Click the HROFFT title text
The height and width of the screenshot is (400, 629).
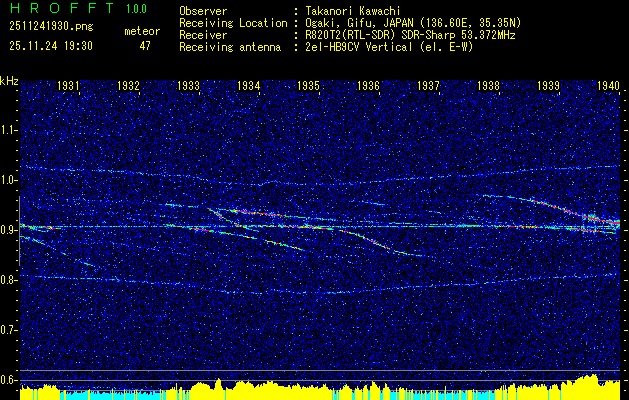pos(62,8)
